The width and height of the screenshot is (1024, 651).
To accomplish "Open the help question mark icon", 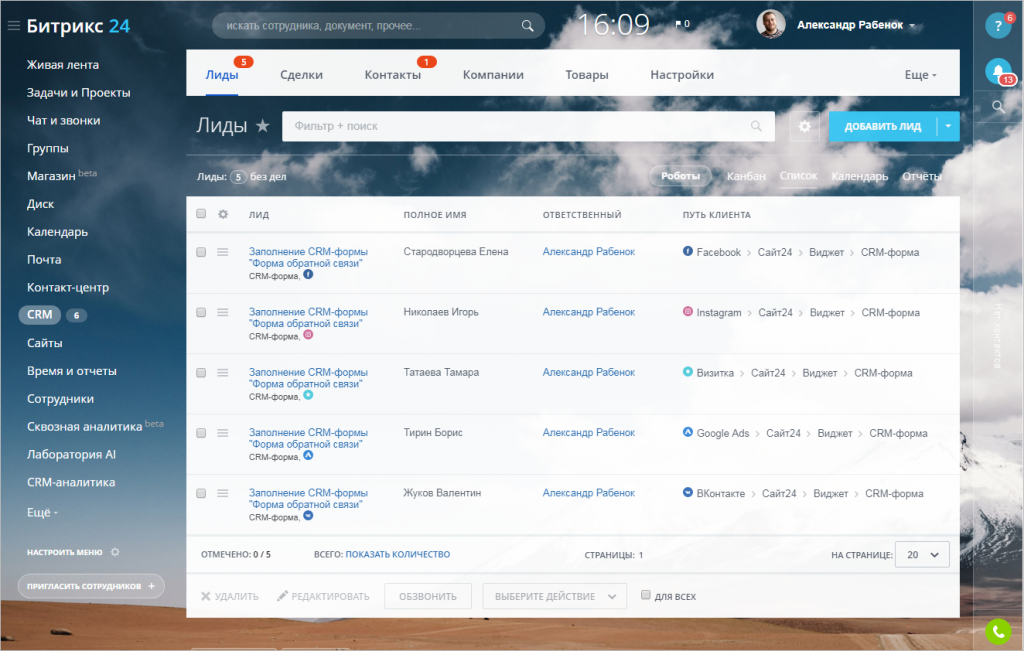I will pos(998,25).
